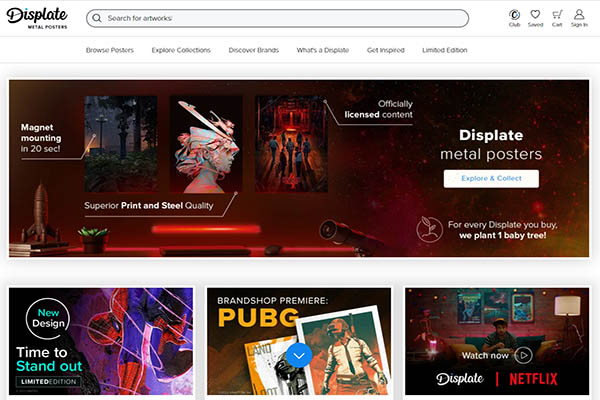
Task: Click the search magnifier icon
Action: [96, 18]
